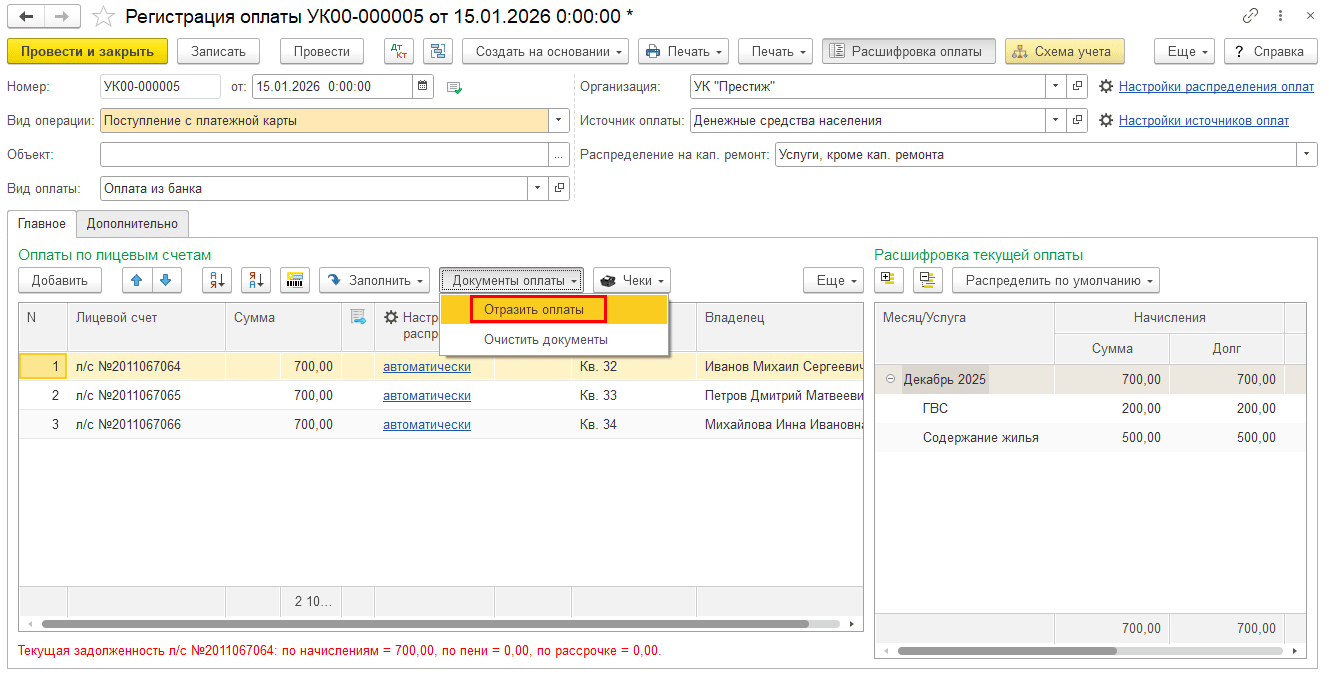Screen dimensions: 1329x677
Task: Sort the list descending (Я→А)
Action: (x=256, y=281)
